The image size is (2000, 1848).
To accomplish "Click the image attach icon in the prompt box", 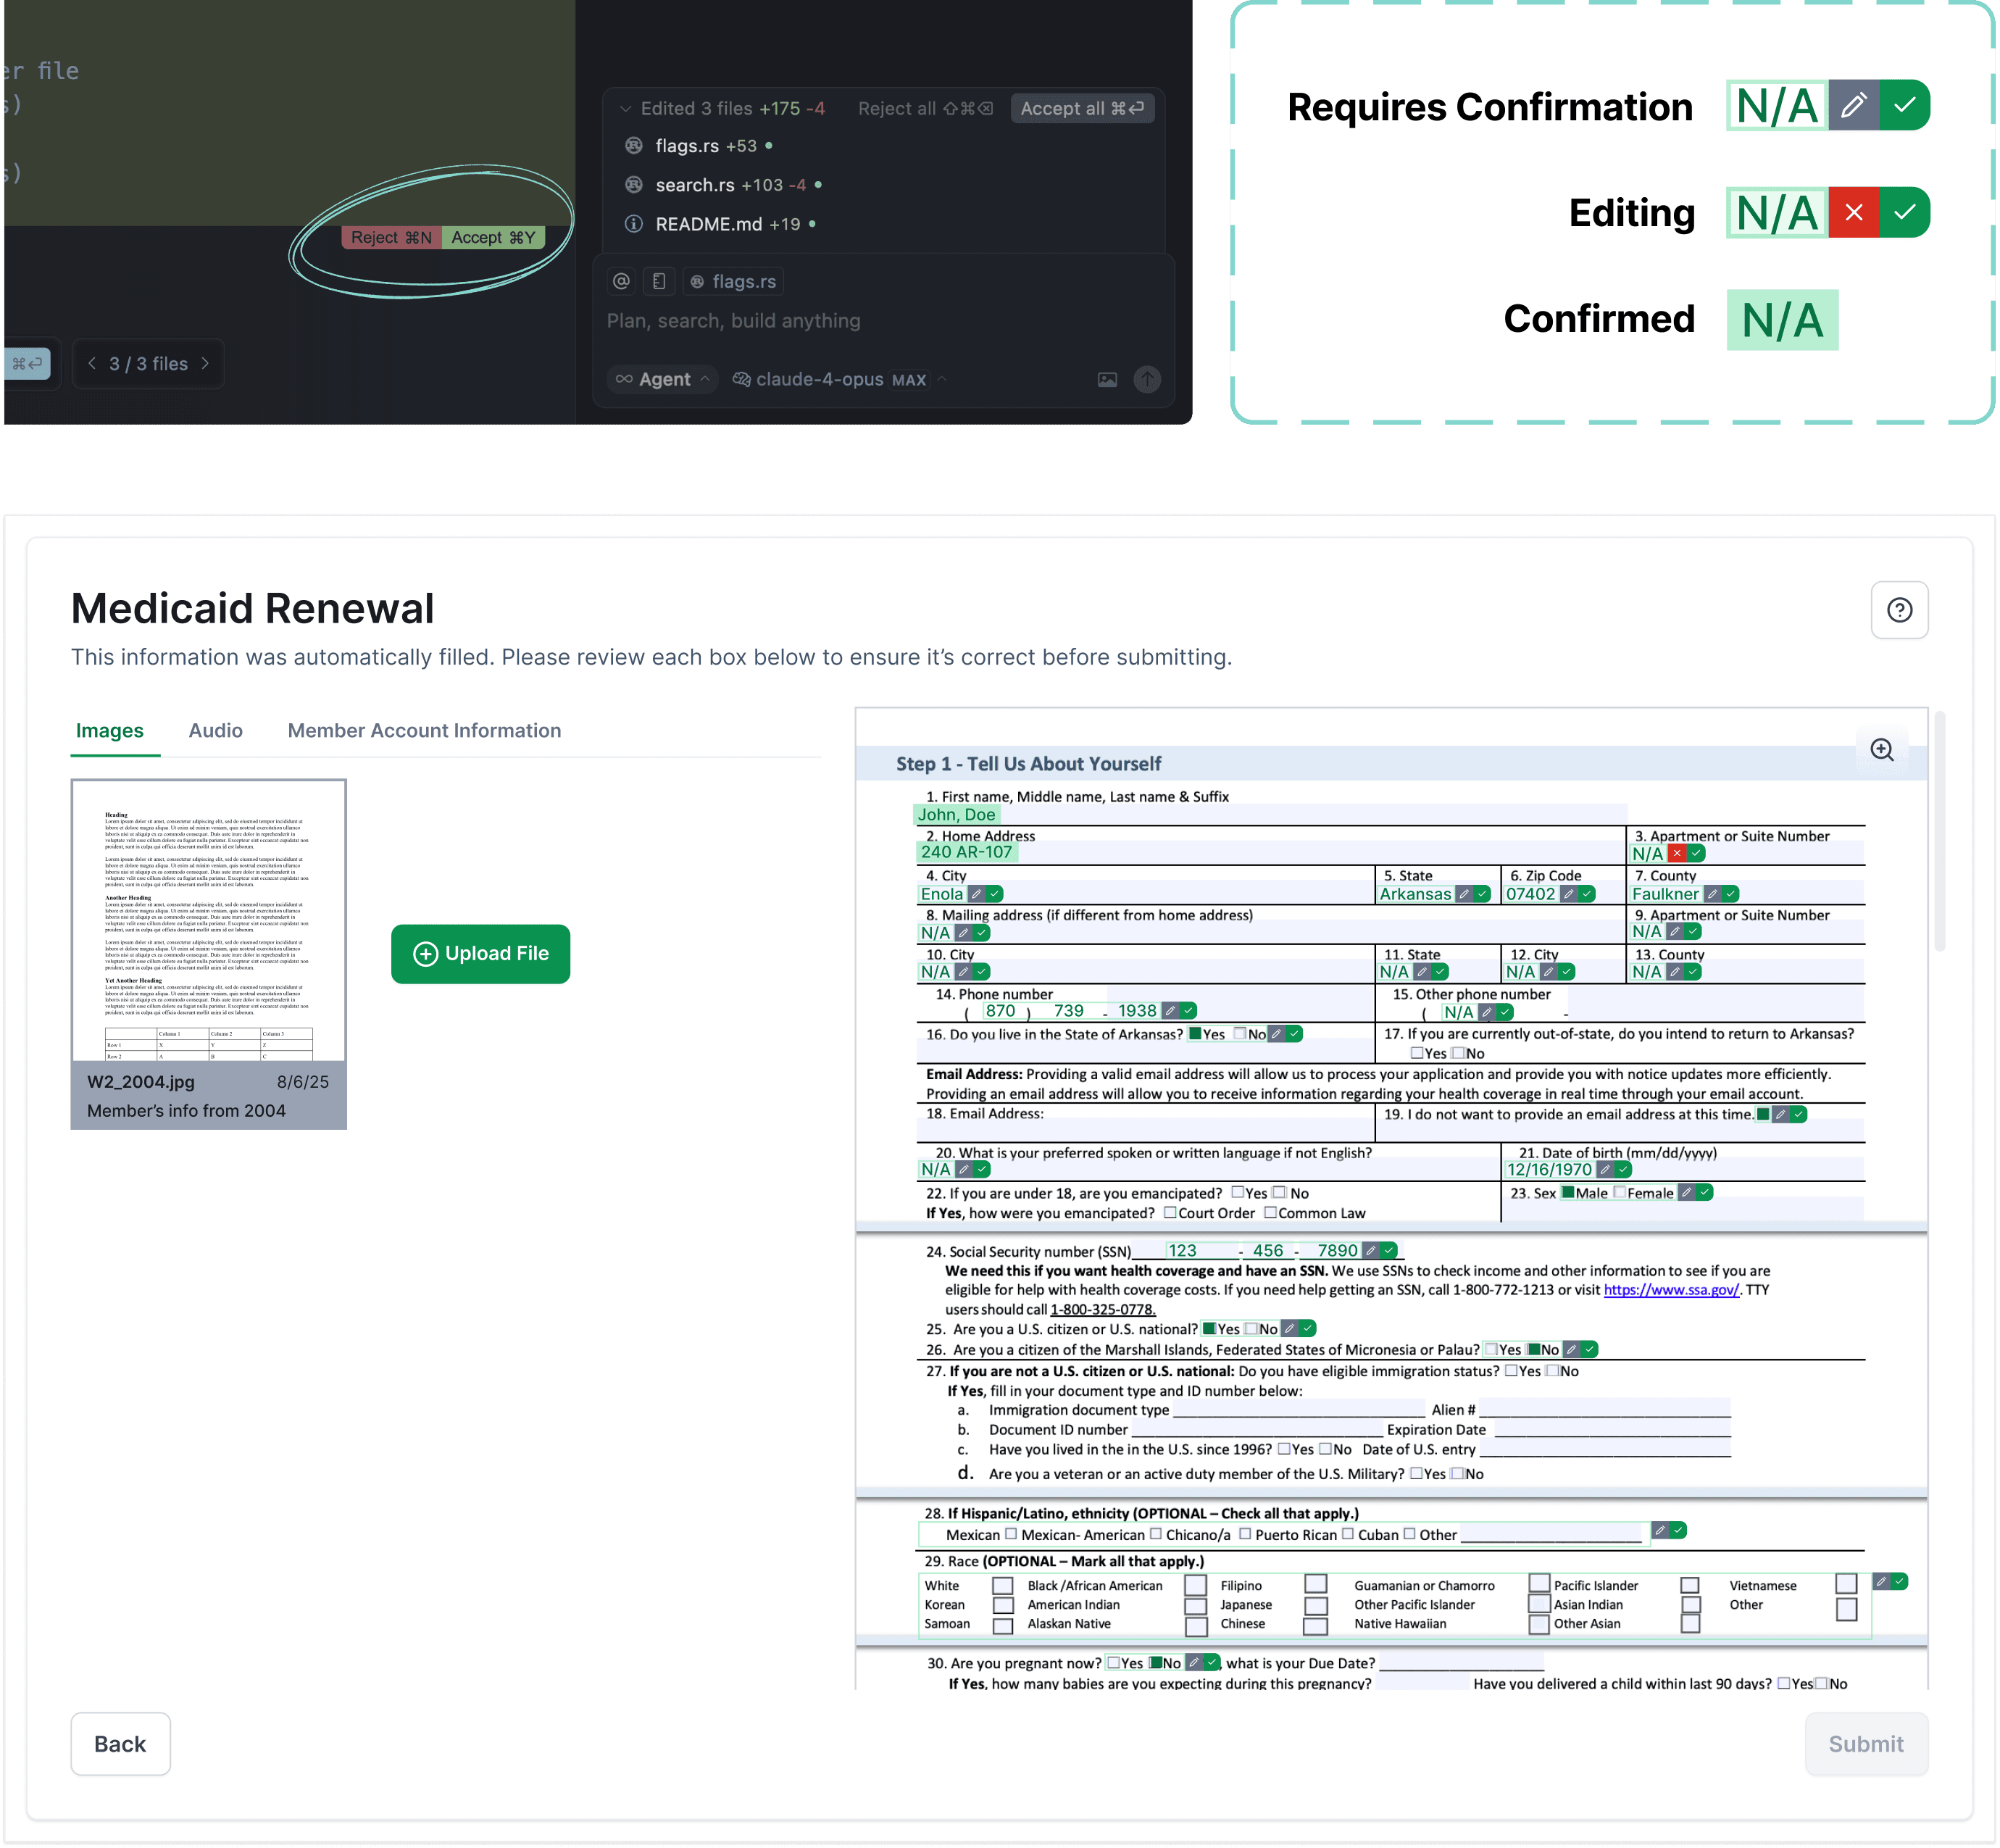I will [x=1107, y=380].
